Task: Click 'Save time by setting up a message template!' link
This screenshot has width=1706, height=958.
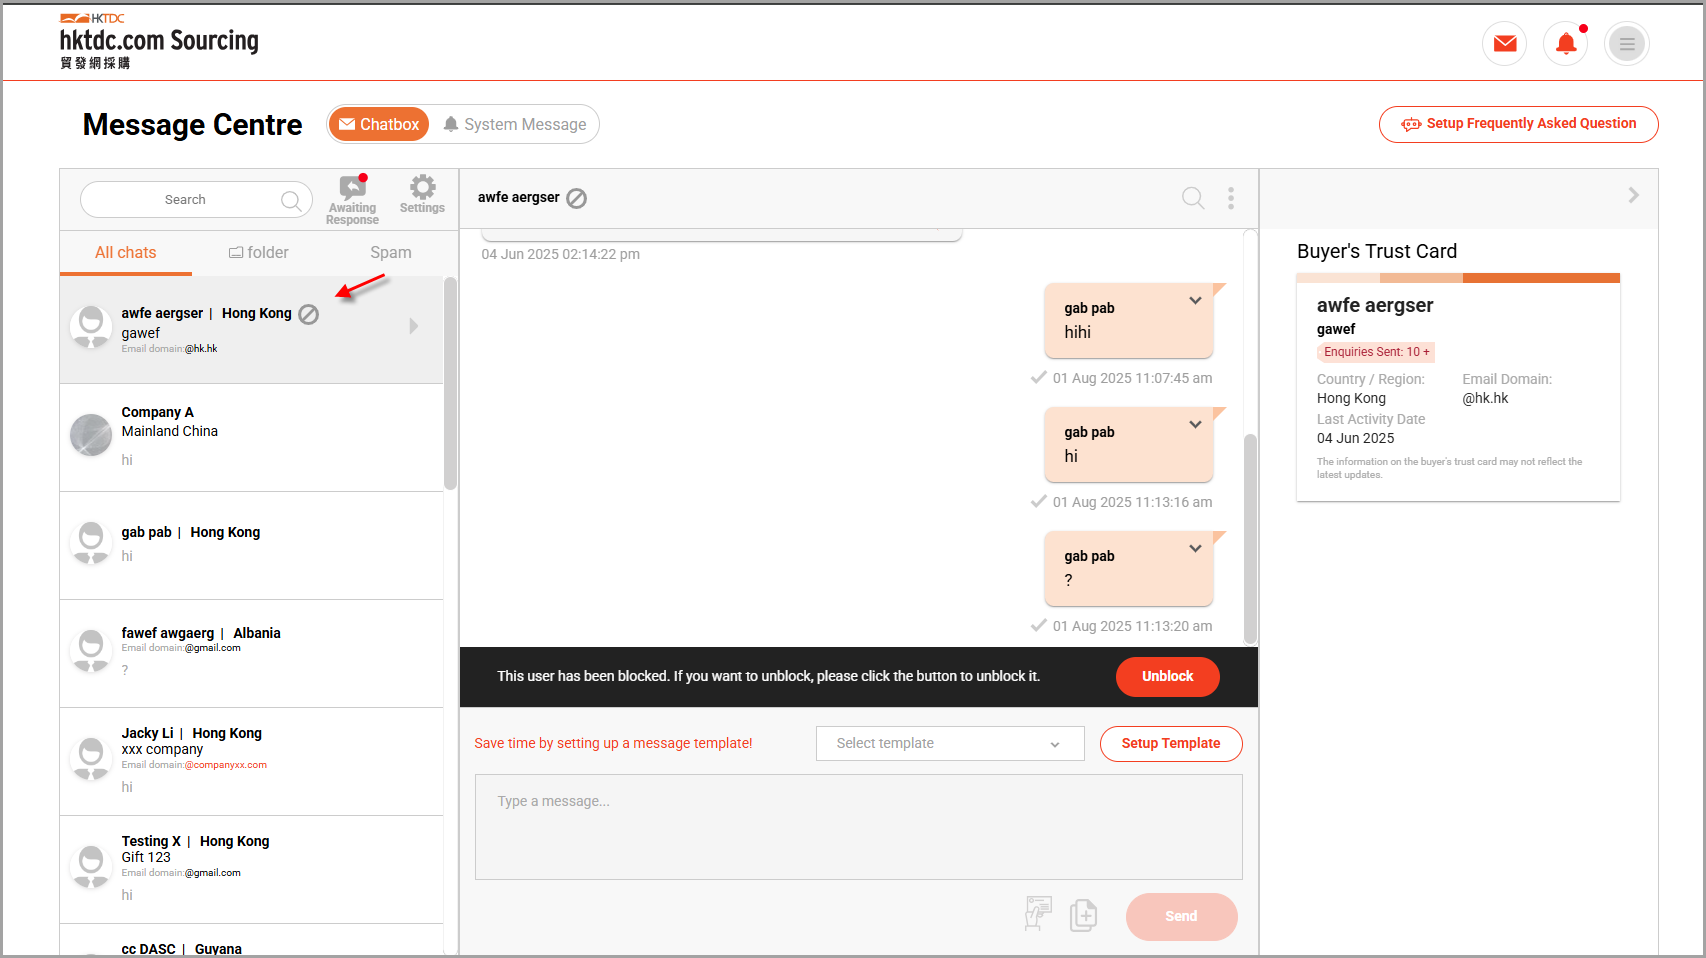Action: click(x=613, y=743)
